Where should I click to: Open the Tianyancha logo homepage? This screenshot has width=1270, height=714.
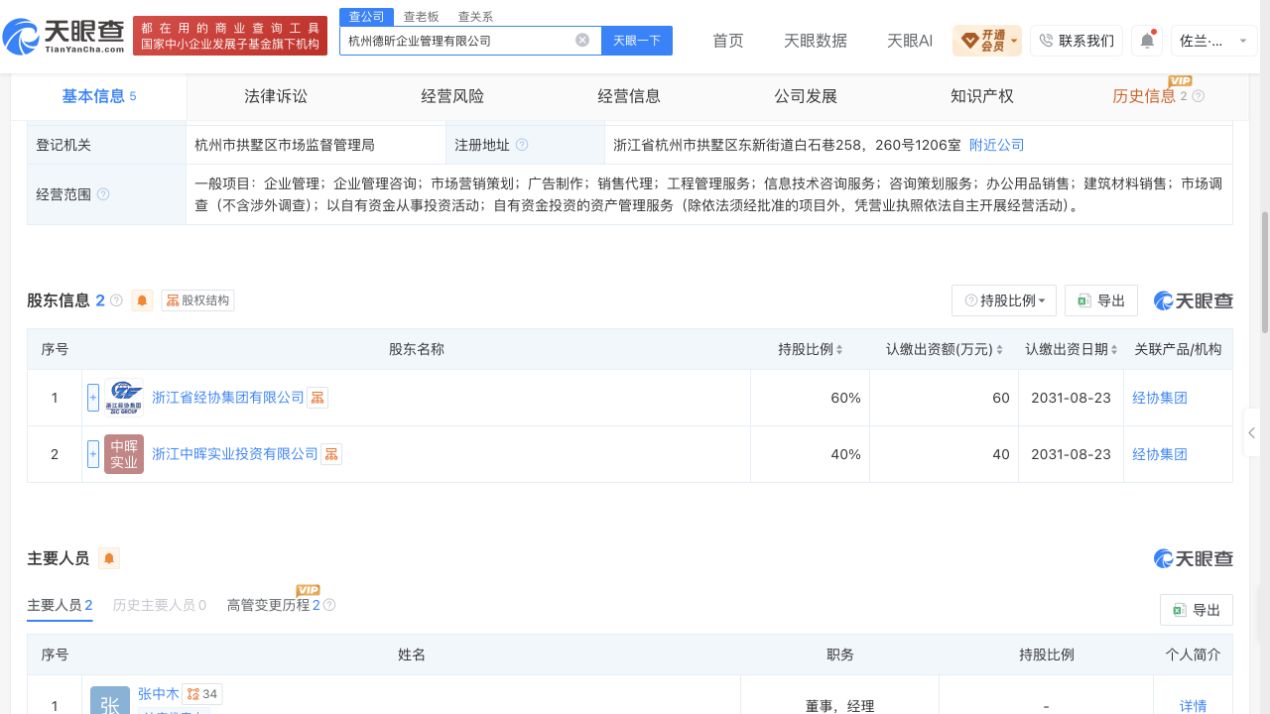pos(65,39)
